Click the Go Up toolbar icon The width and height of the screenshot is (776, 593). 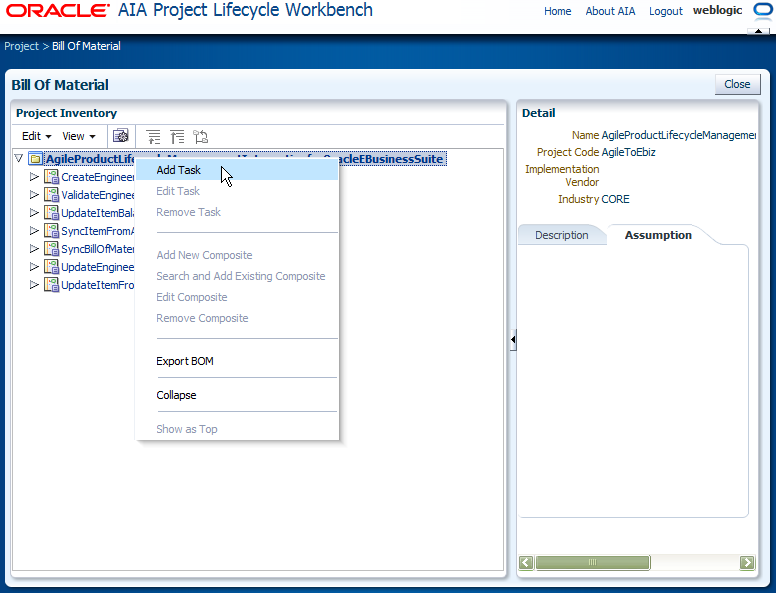click(x=153, y=137)
